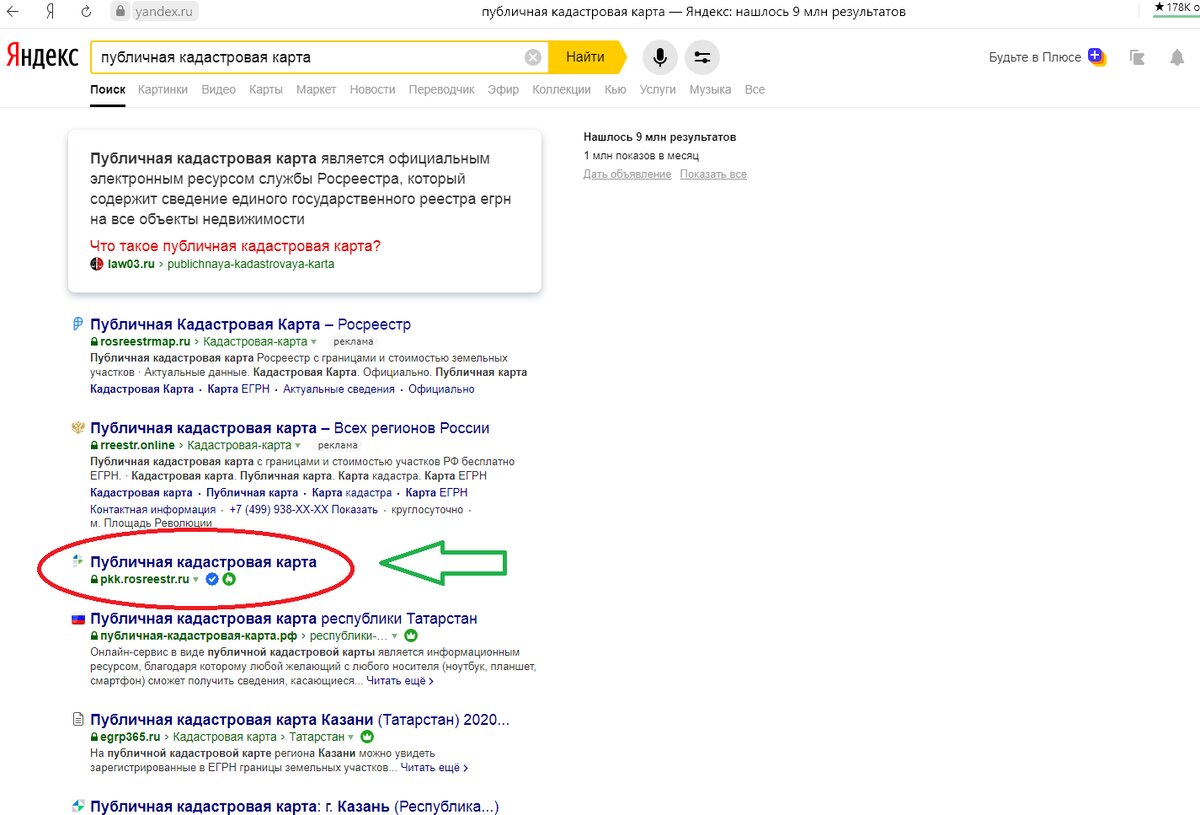The width and height of the screenshot is (1200, 815).
Task: Open the Музыка tab
Action: 710,89
